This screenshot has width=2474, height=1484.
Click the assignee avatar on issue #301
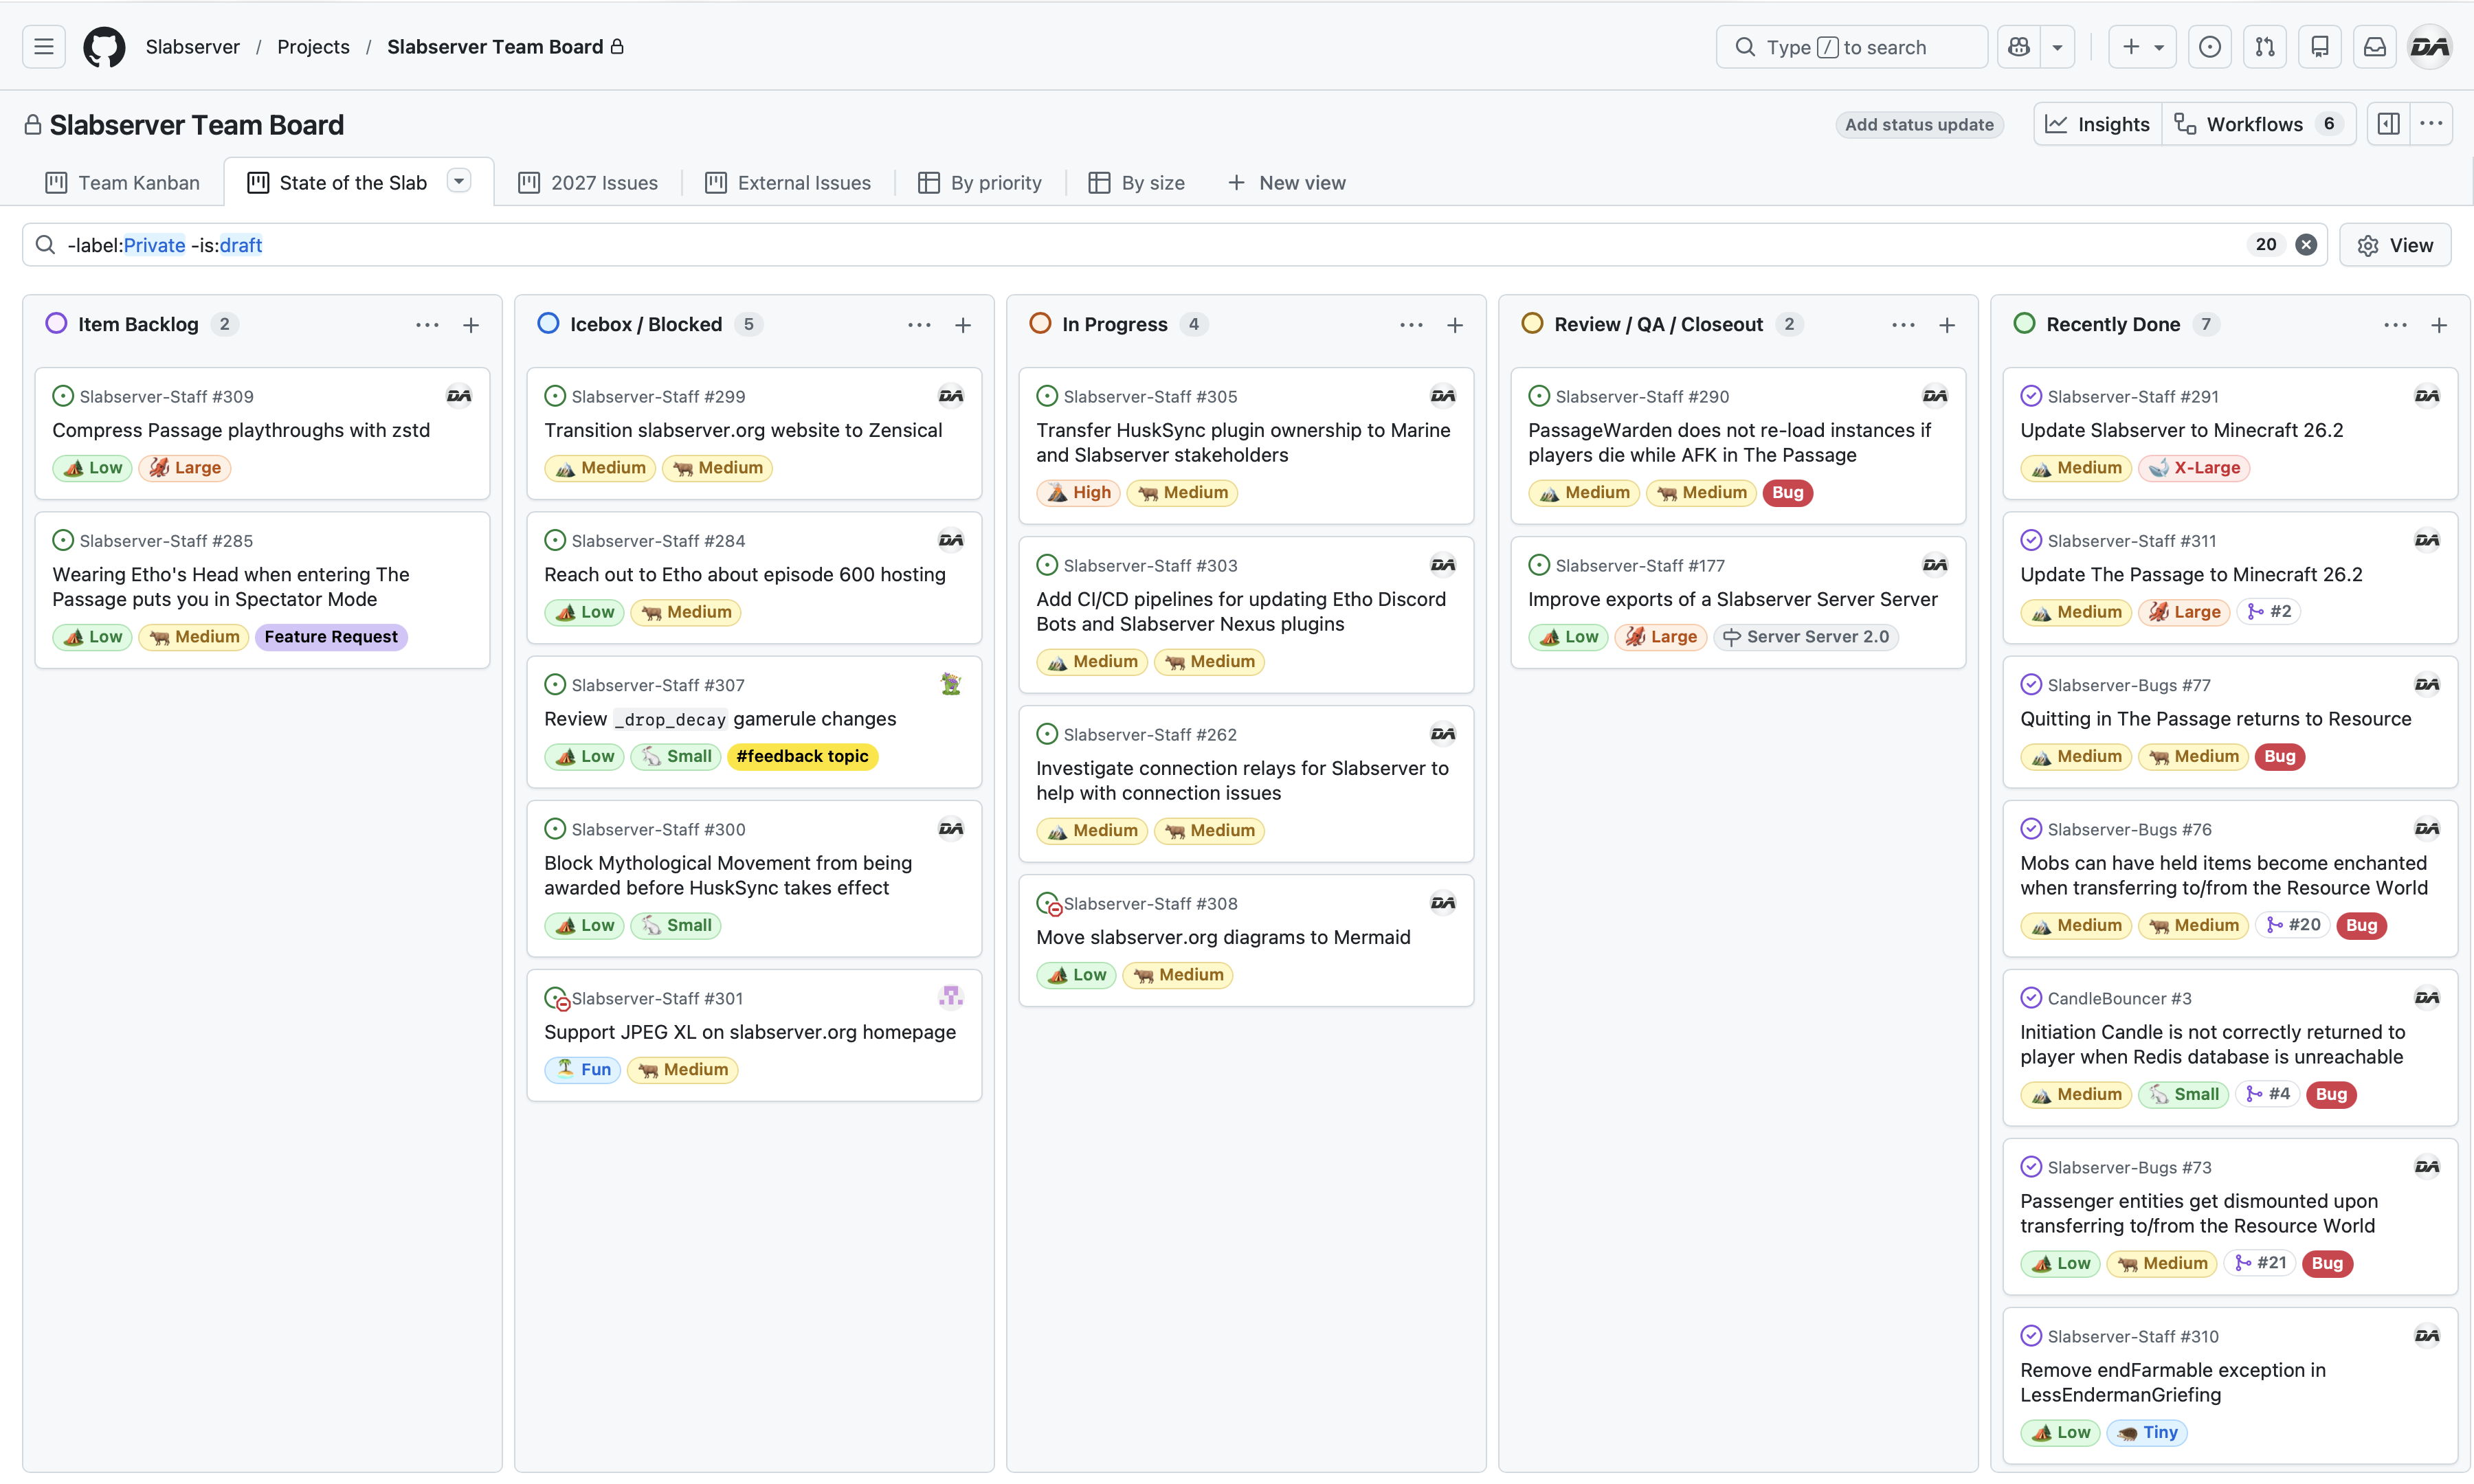coord(951,997)
